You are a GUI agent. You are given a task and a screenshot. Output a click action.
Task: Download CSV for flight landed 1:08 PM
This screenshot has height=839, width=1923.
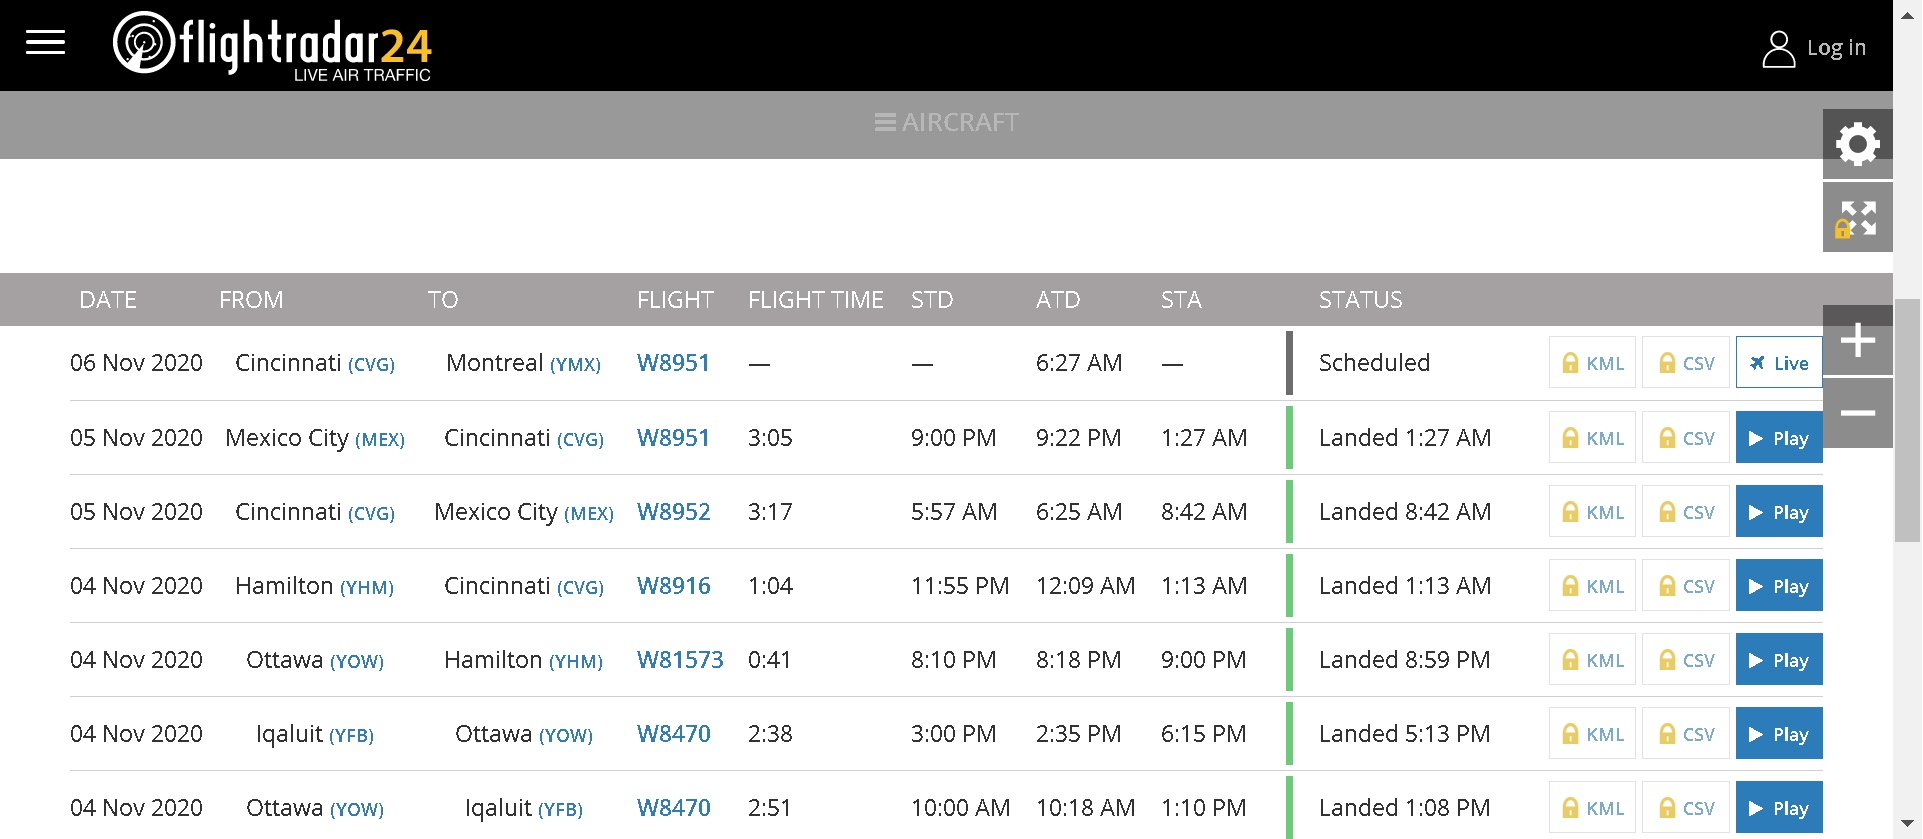point(1686,807)
